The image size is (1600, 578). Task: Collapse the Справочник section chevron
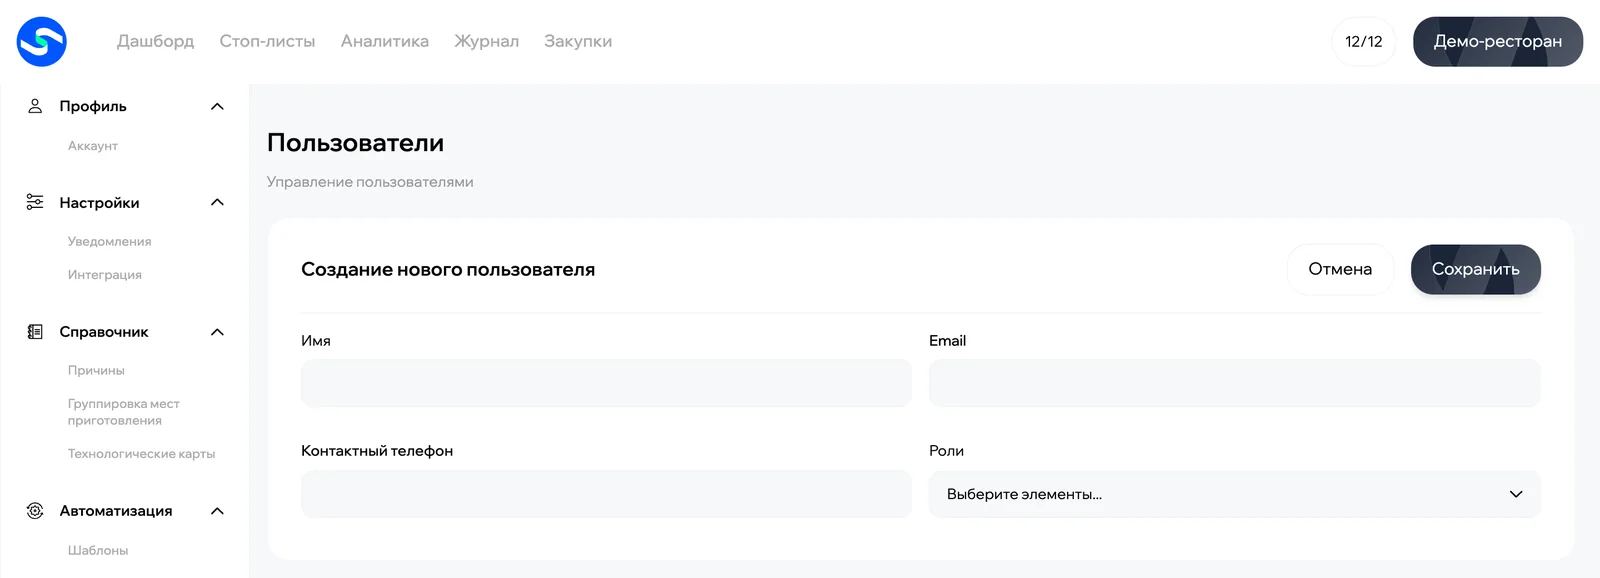coord(217,332)
